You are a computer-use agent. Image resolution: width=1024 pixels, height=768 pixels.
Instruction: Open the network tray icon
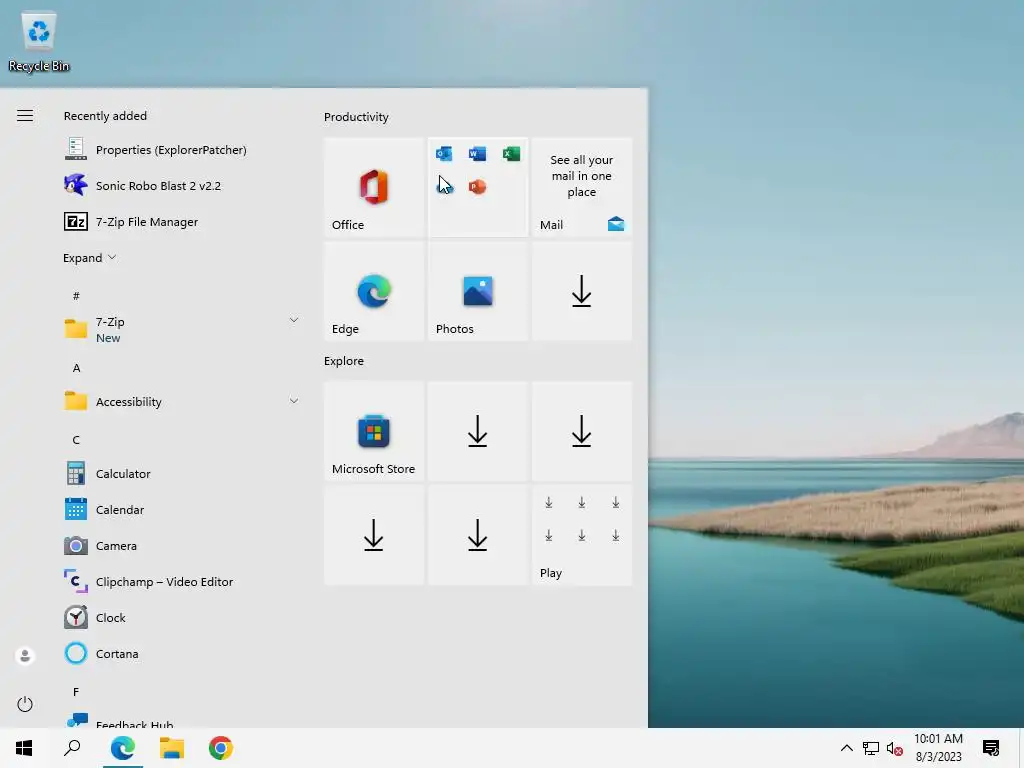point(871,748)
